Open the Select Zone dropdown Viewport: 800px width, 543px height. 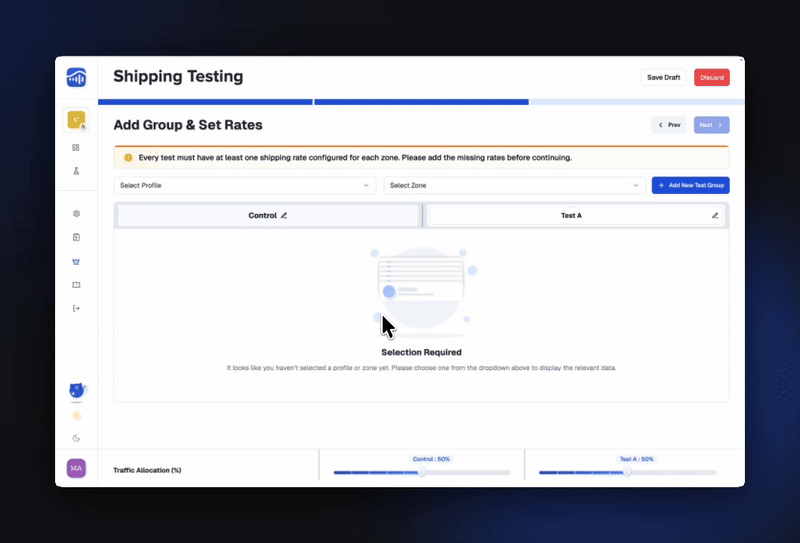(515, 185)
